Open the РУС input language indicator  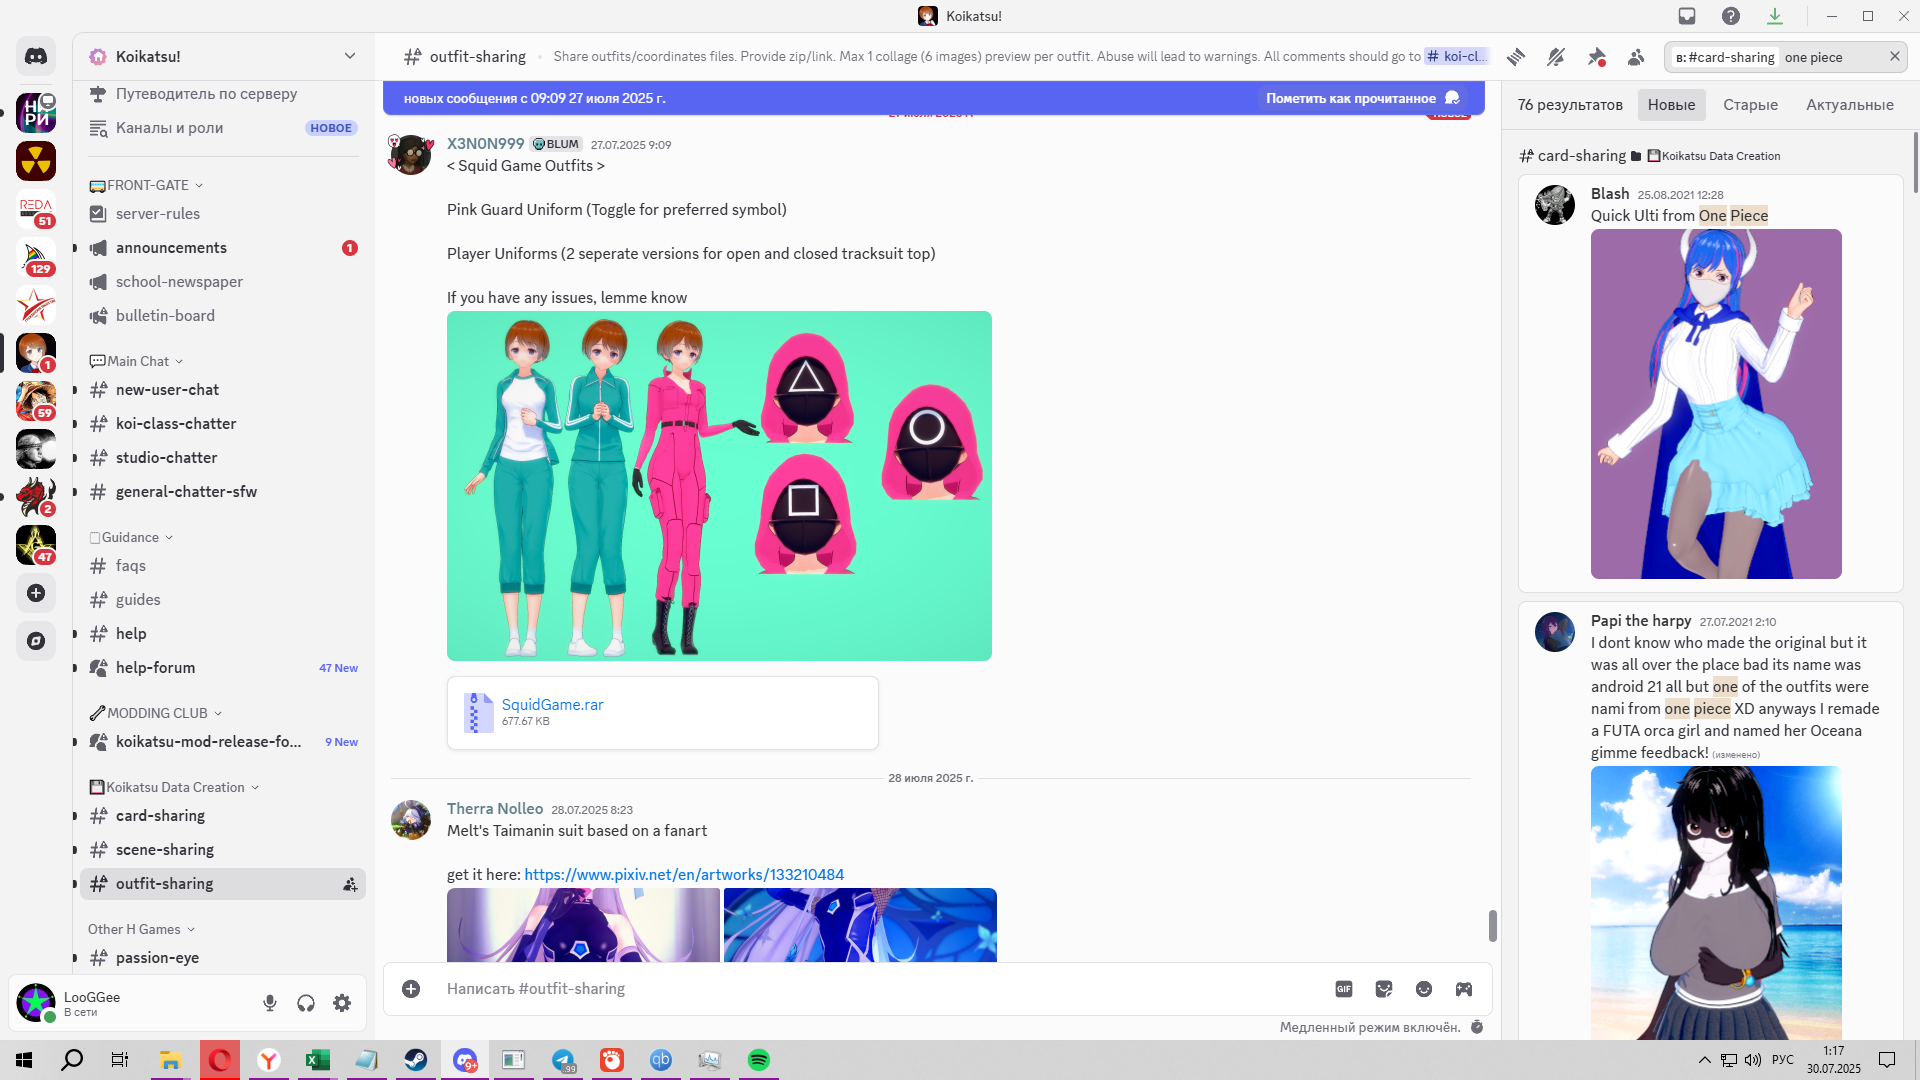1783,1060
